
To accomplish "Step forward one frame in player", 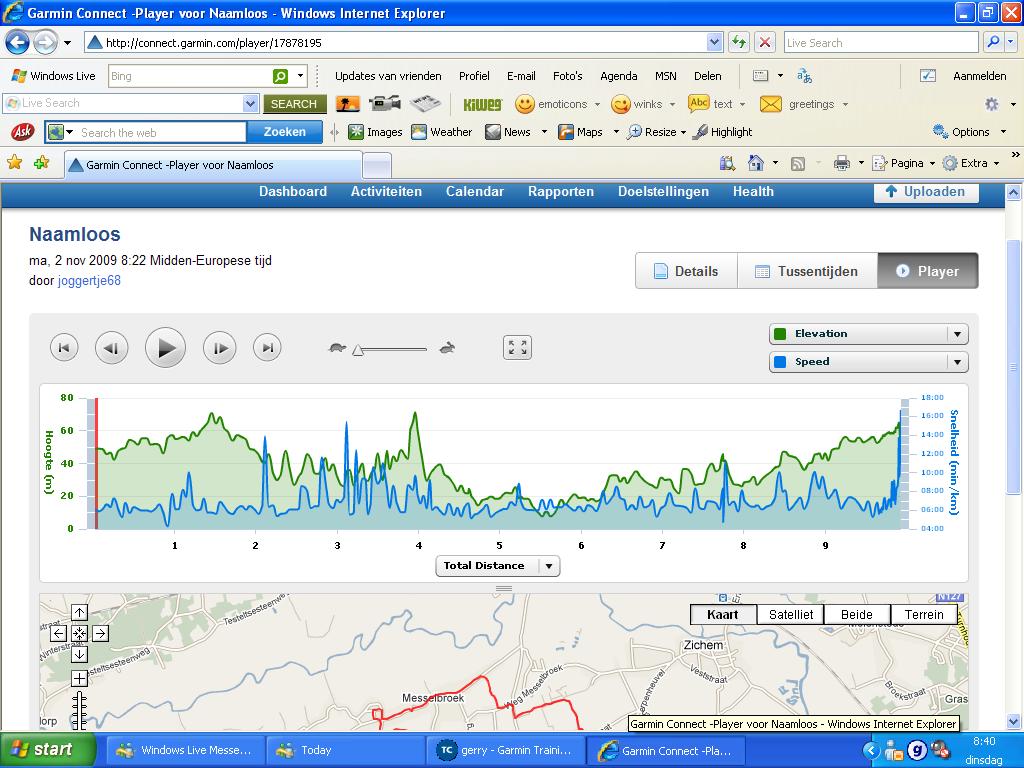I will [219, 347].
